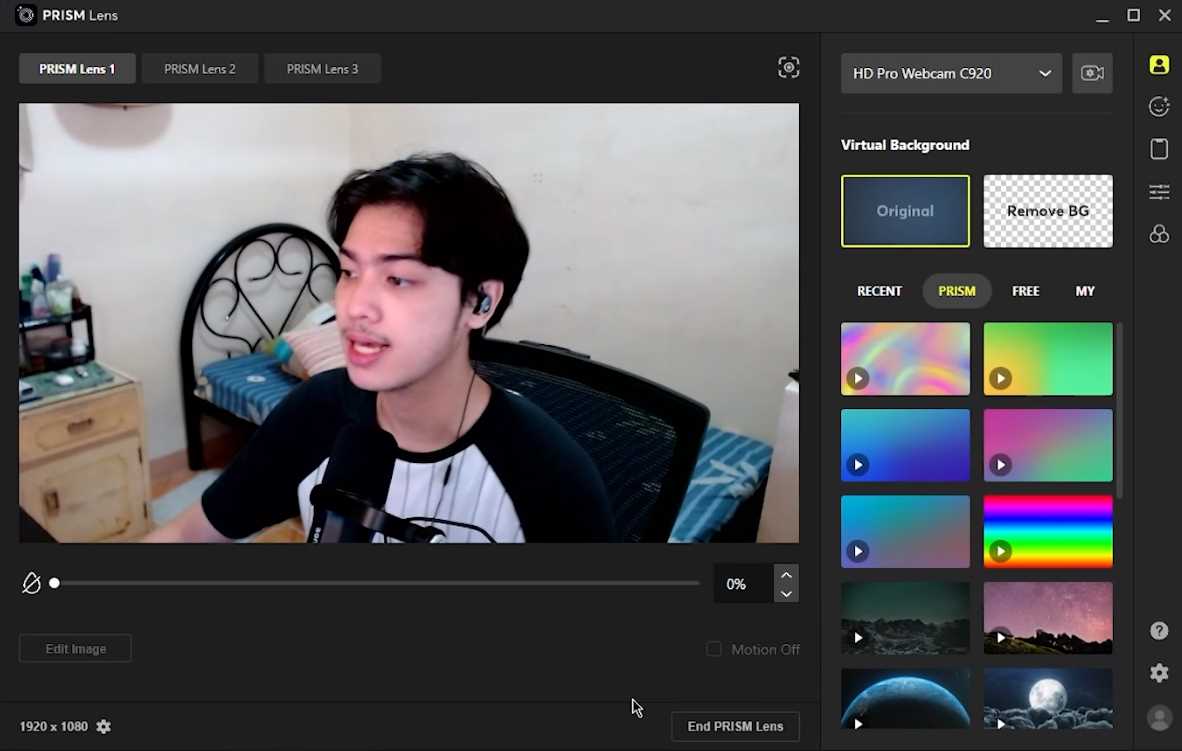The width and height of the screenshot is (1182, 751).
Task: Switch to PRISM Lens 2 tab
Action: [x=200, y=69]
